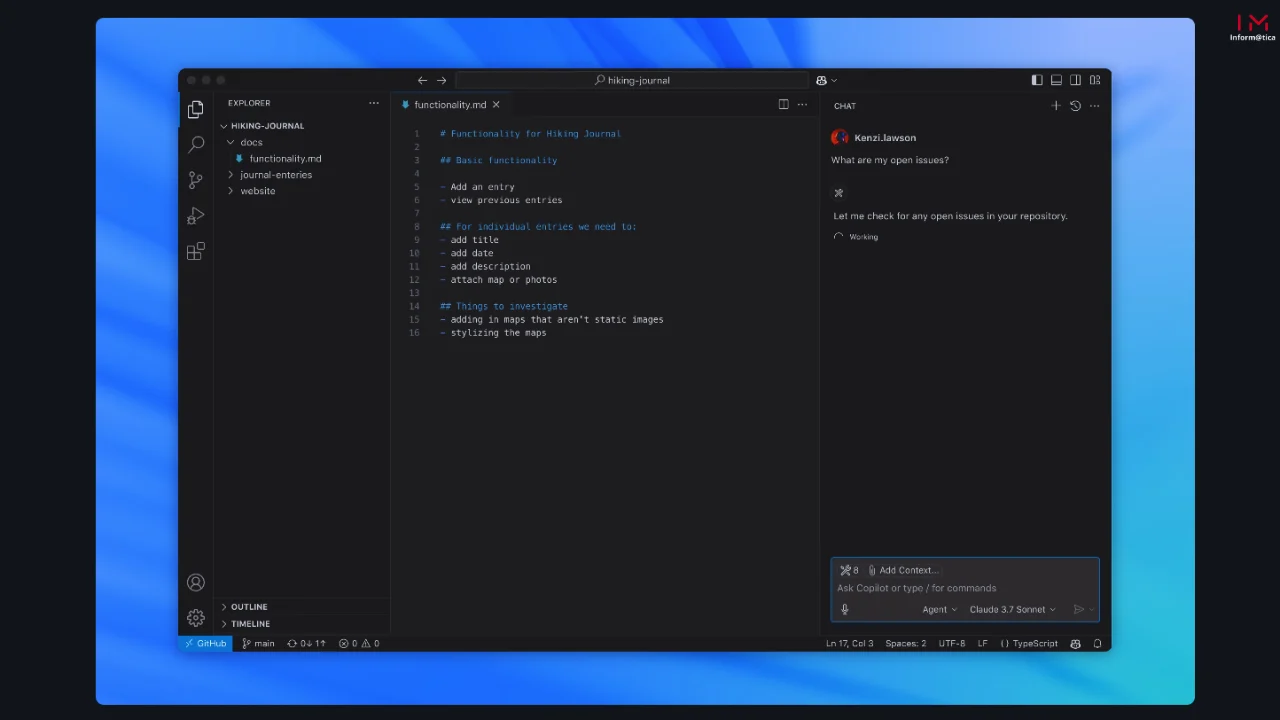This screenshot has width=1280, height=720.
Task: Open the Copilot title bar menu
Action: point(826,80)
